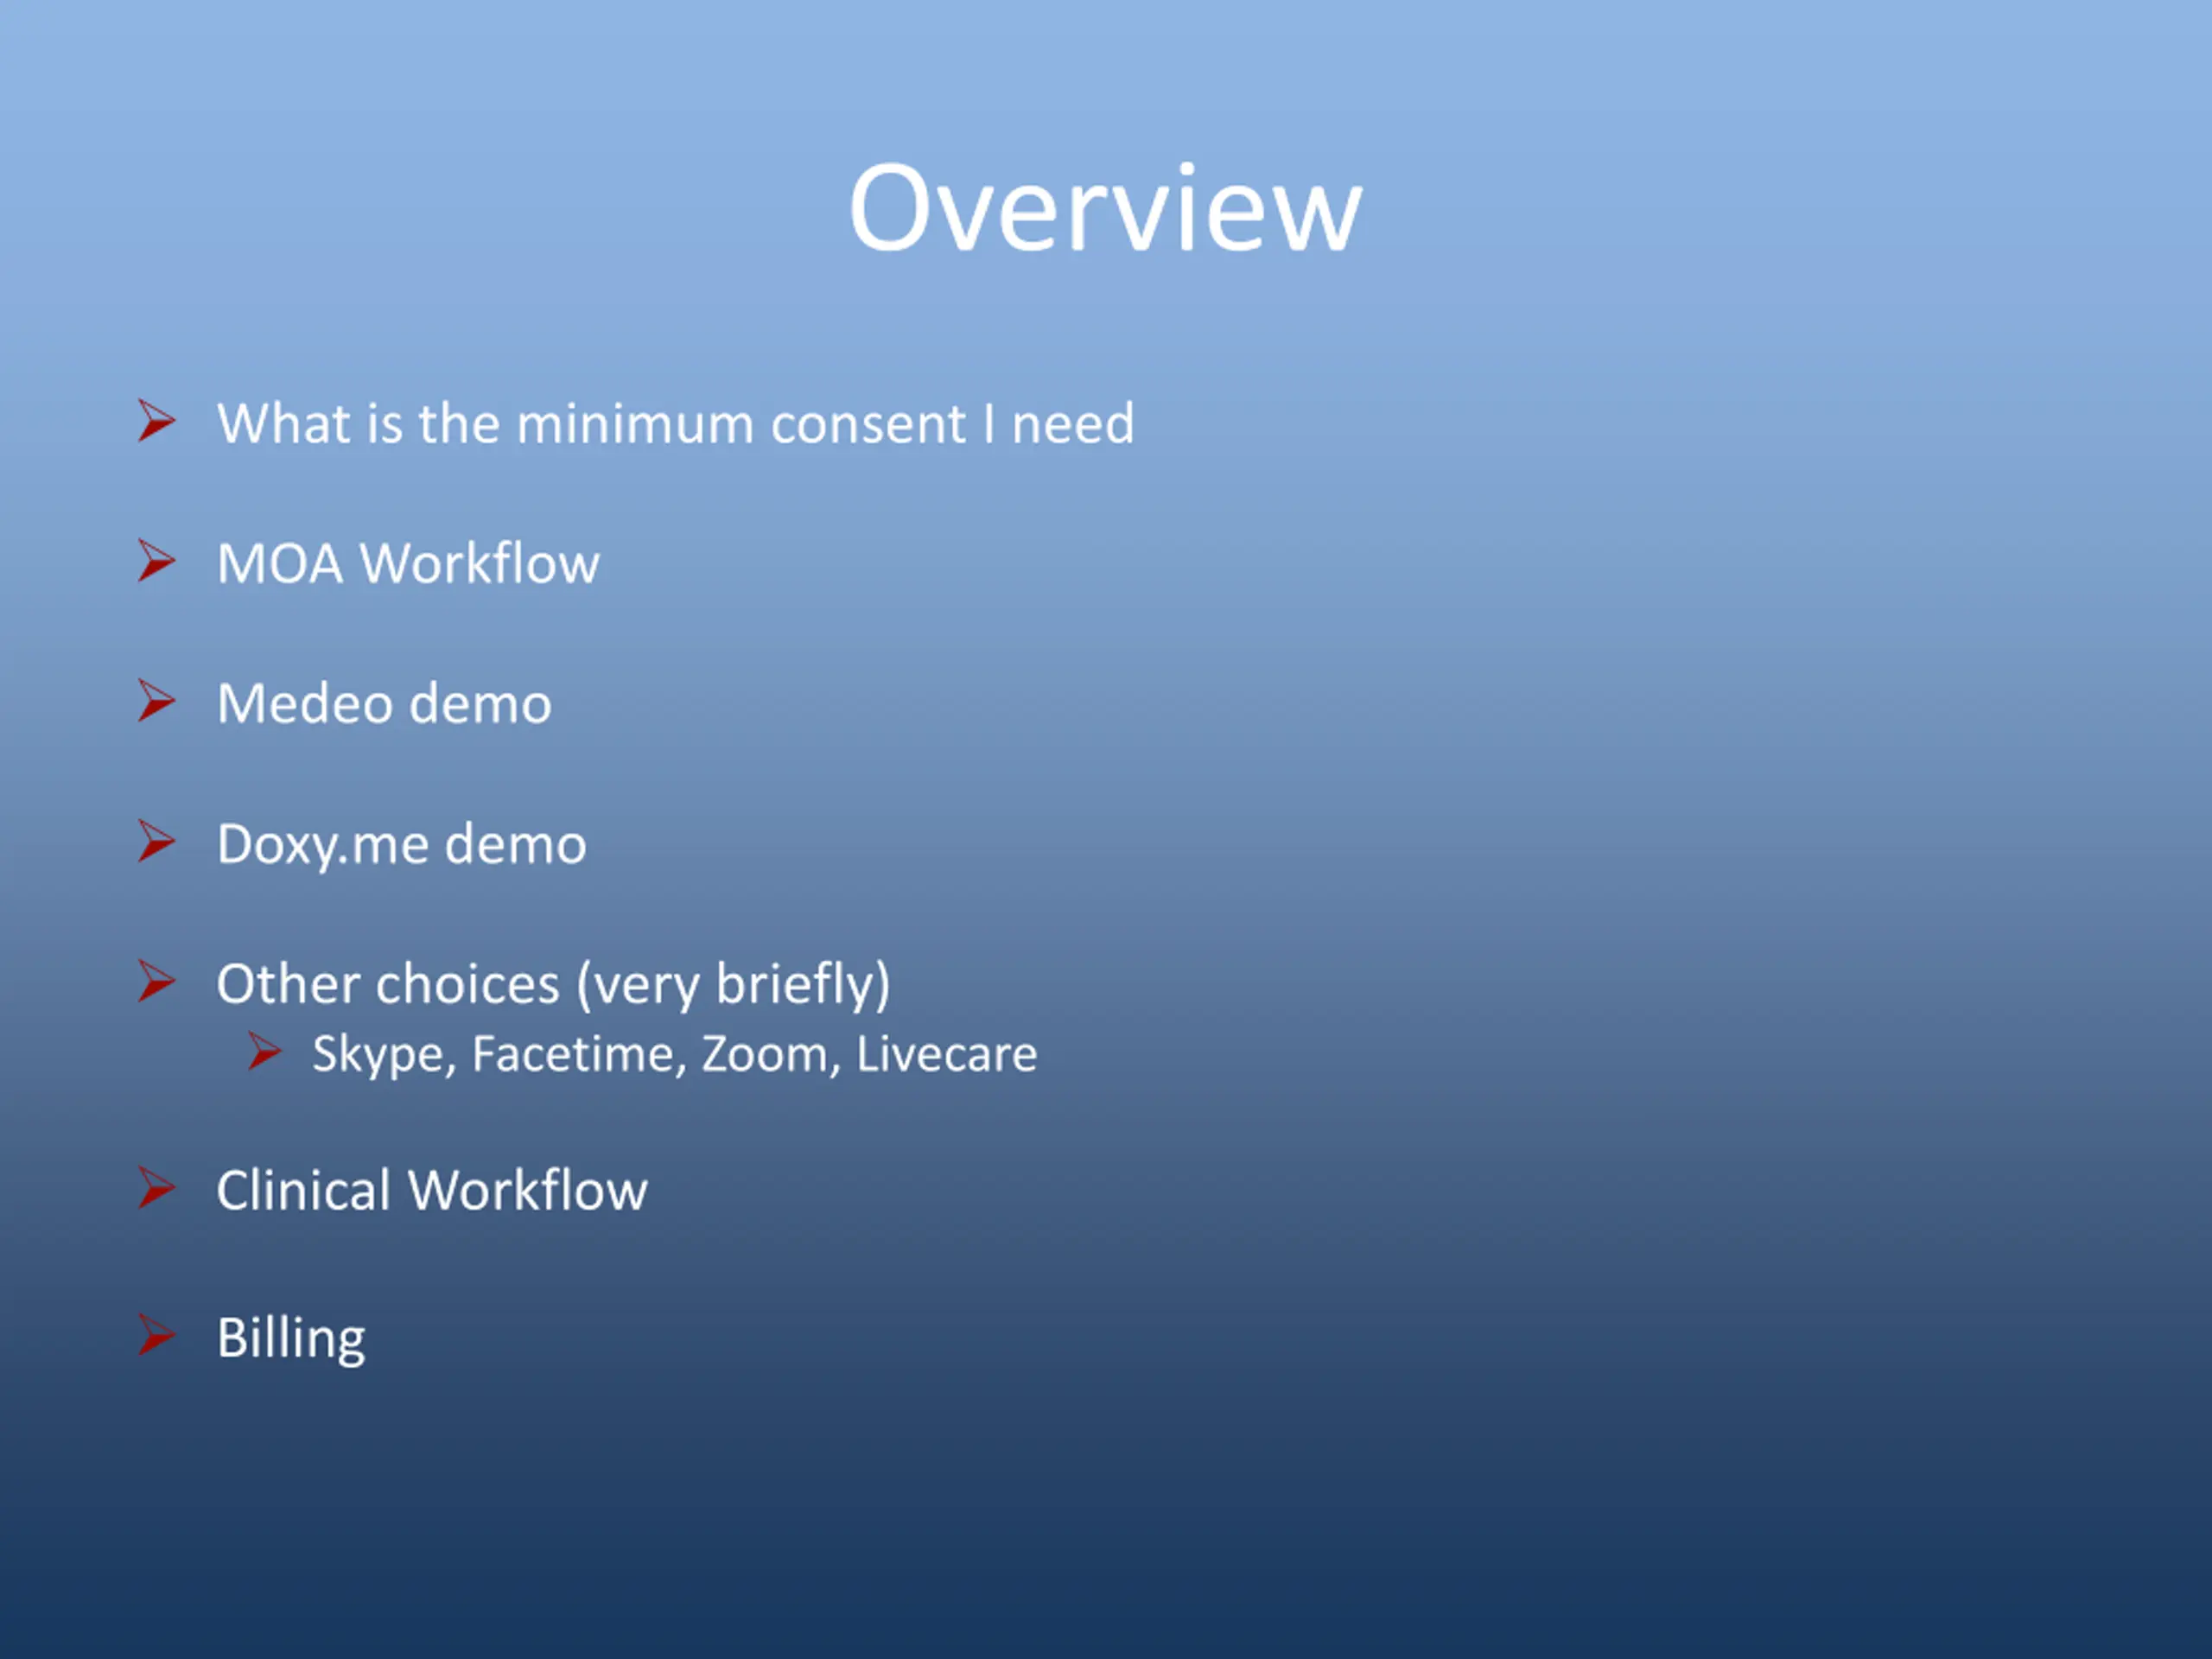Image resolution: width=2212 pixels, height=1659 pixels.
Task: Click the arrow bullet beside 'Other choices'
Action: [x=157, y=981]
